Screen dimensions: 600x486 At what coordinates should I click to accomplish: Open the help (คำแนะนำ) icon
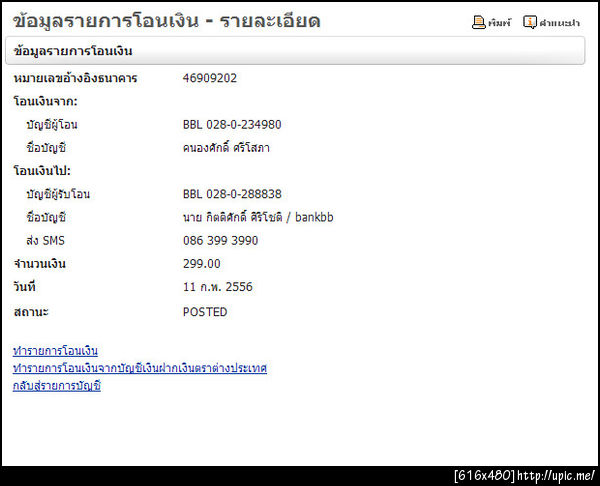point(530,22)
